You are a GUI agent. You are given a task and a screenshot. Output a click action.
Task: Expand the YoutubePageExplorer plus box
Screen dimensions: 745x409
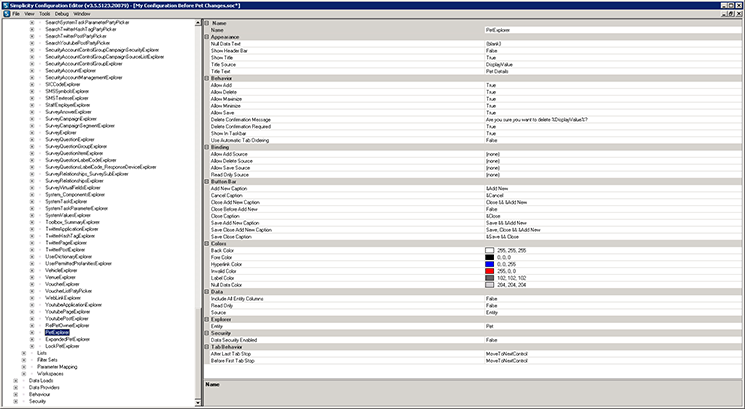click(32, 312)
